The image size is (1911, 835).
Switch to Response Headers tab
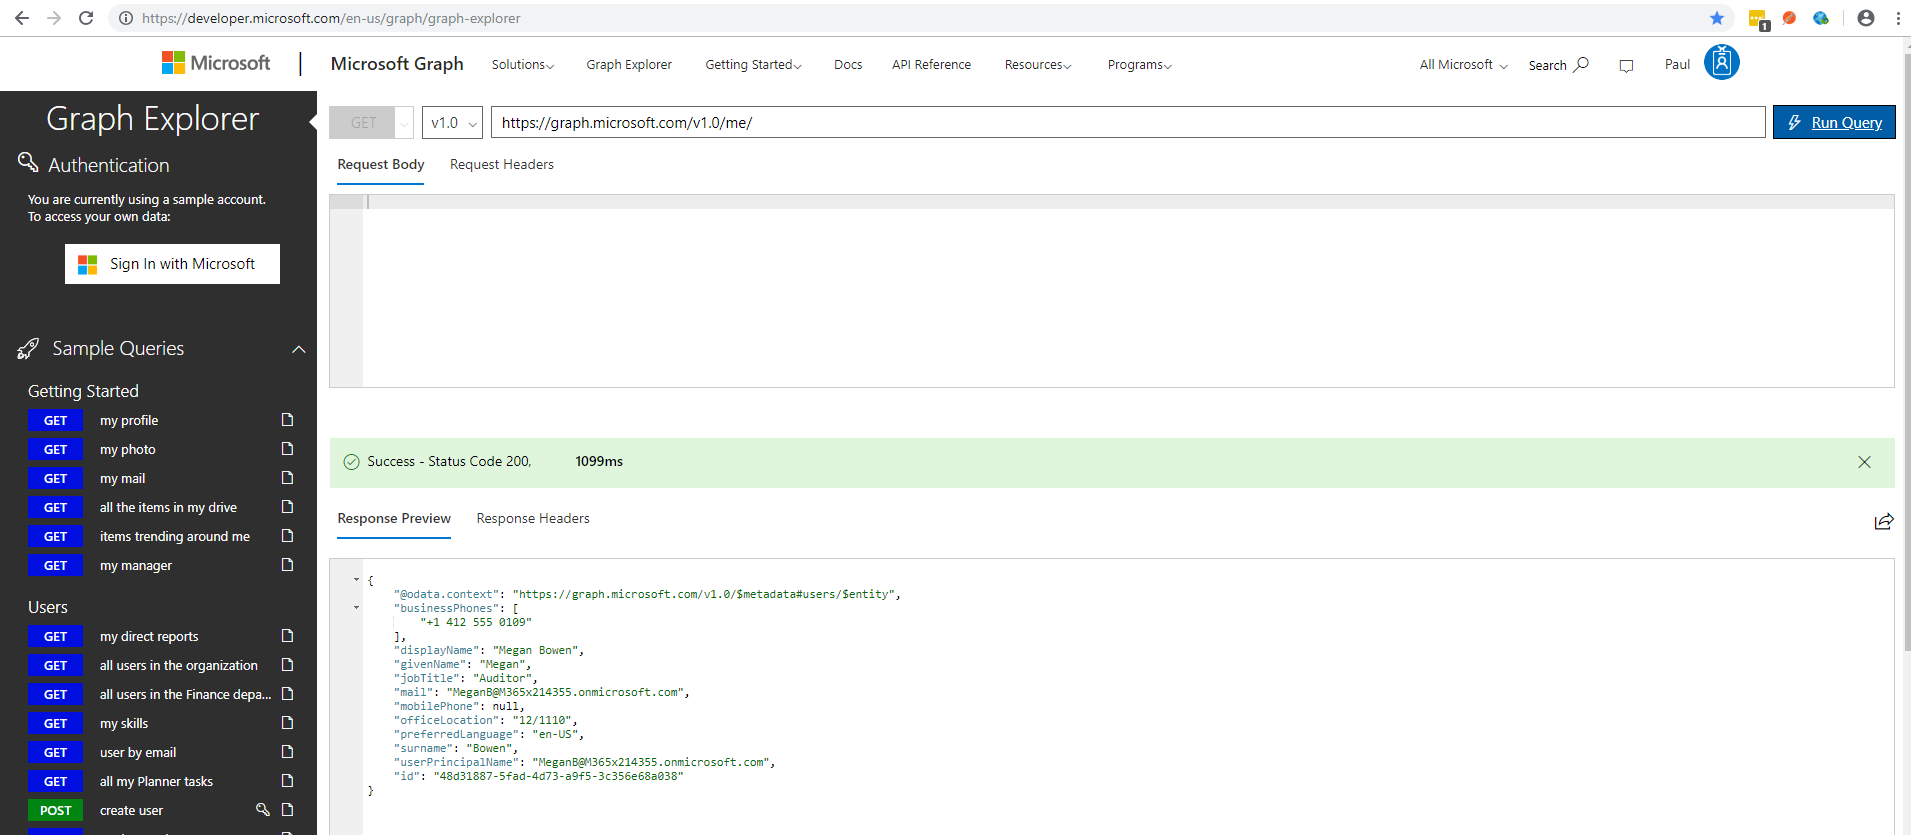tap(533, 519)
